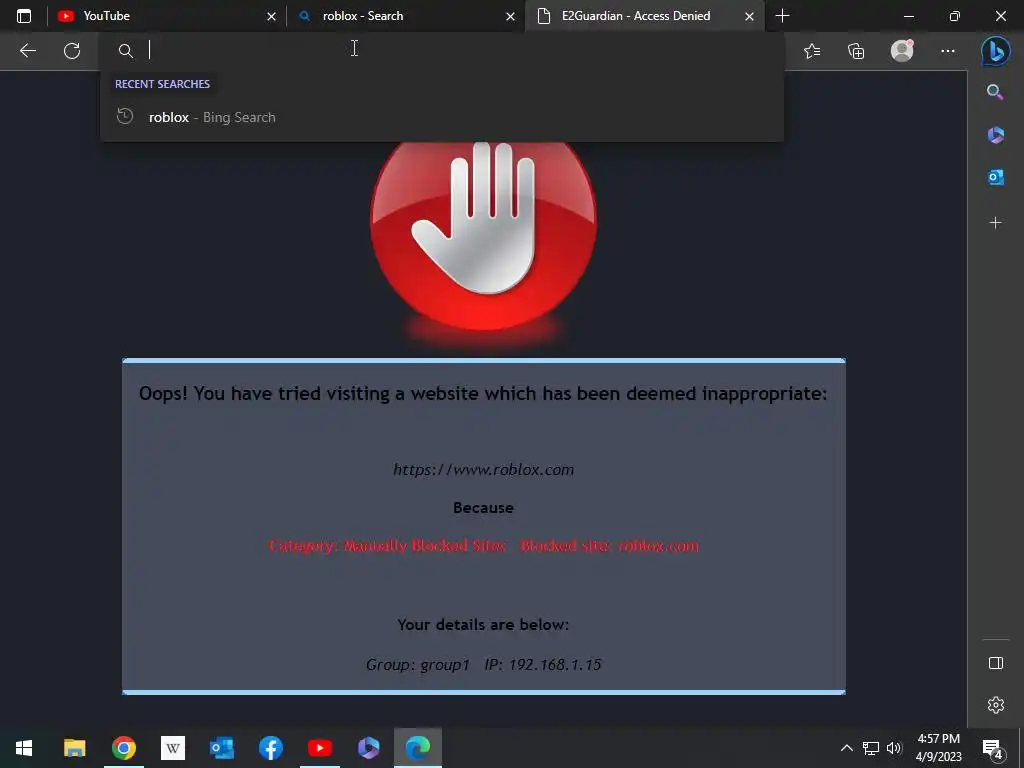Show hidden system tray icons
The height and width of the screenshot is (768, 1024).
point(846,748)
